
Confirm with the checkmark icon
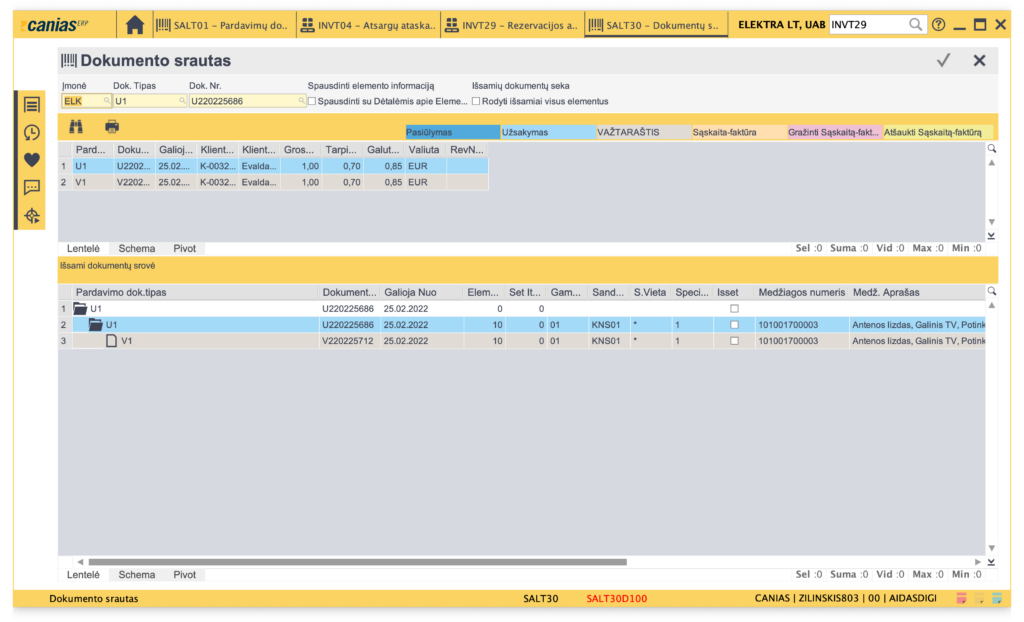[943, 61]
